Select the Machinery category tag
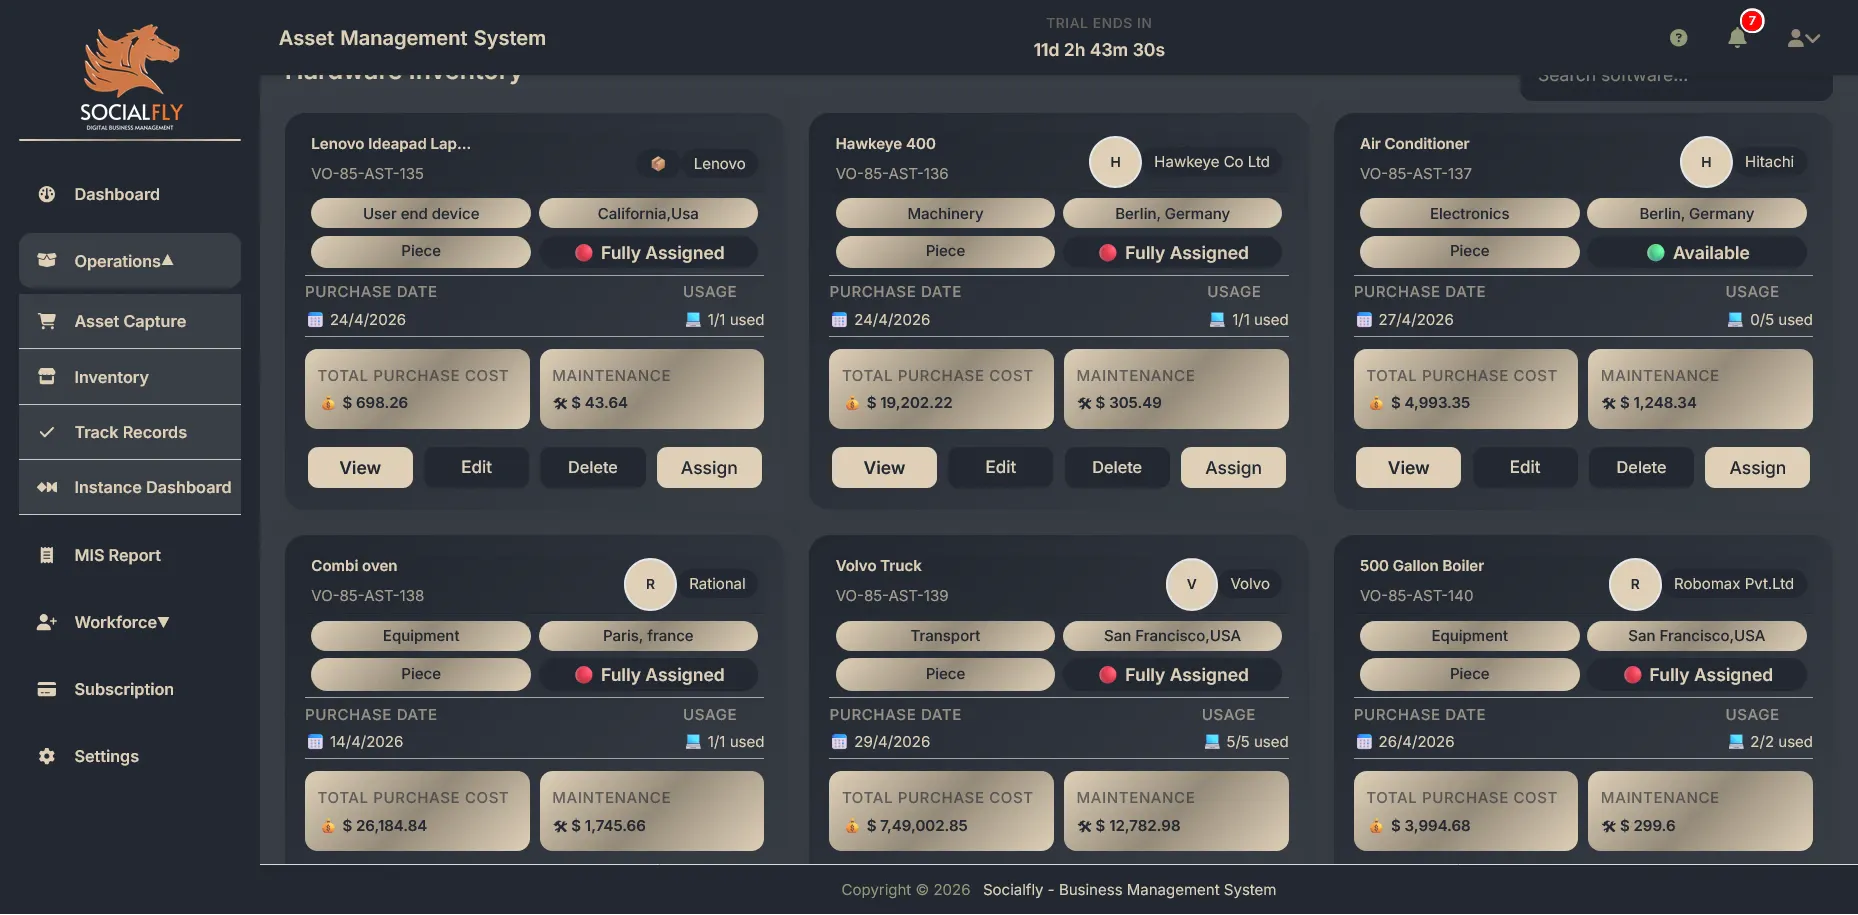Viewport: 1858px width, 915px height. 945,213
